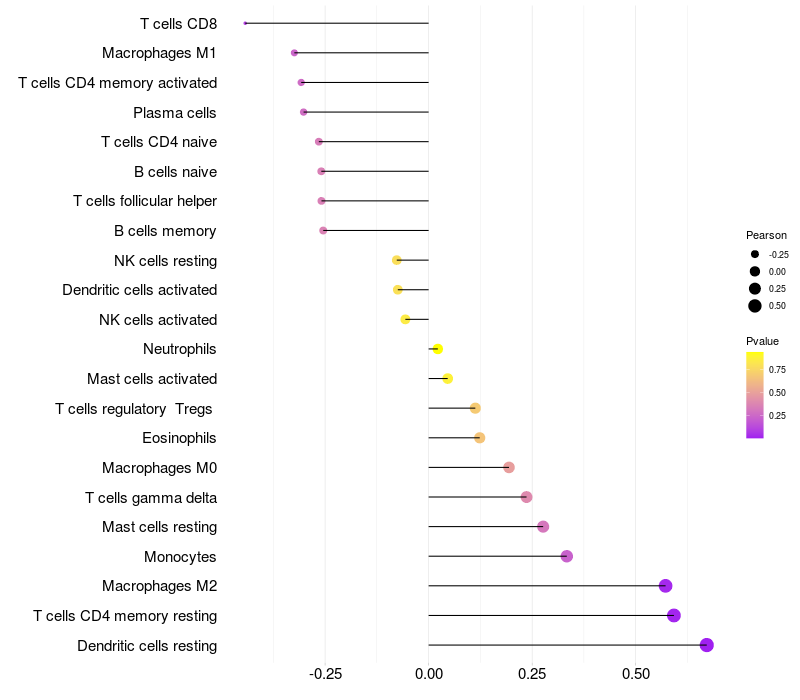This screenshot has width=800, height=700.
Task: Select the Macrophages M2 purple dot
Action: pyautogui.click(x=665, y=586)
